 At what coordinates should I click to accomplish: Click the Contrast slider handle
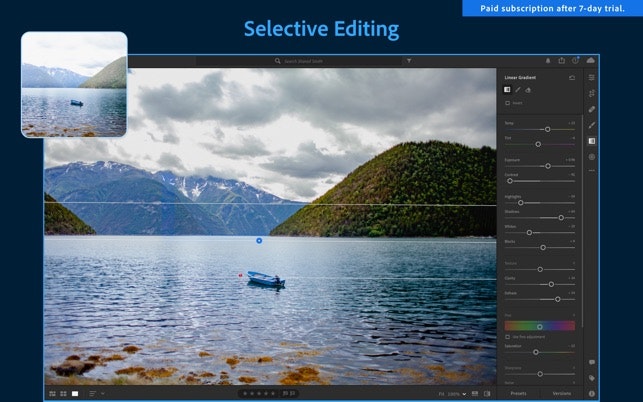click(510, 181)
